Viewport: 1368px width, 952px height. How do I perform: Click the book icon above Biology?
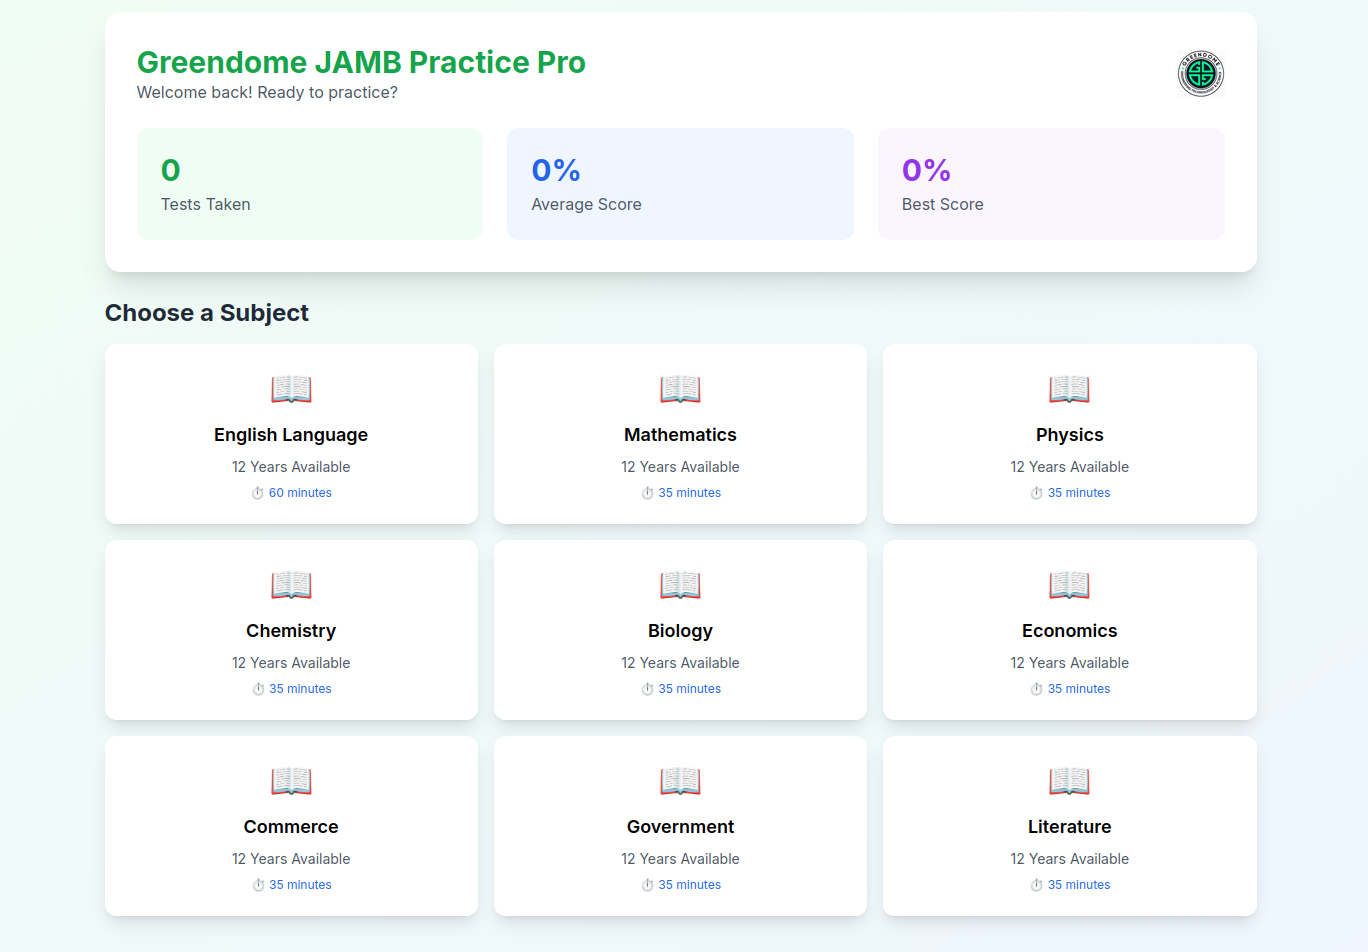[680, 585]
